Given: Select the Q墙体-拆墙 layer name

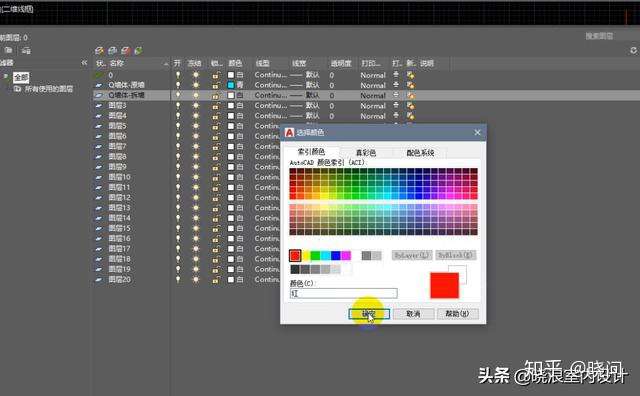Looking at the screenshot, I should tap(127, 95).
